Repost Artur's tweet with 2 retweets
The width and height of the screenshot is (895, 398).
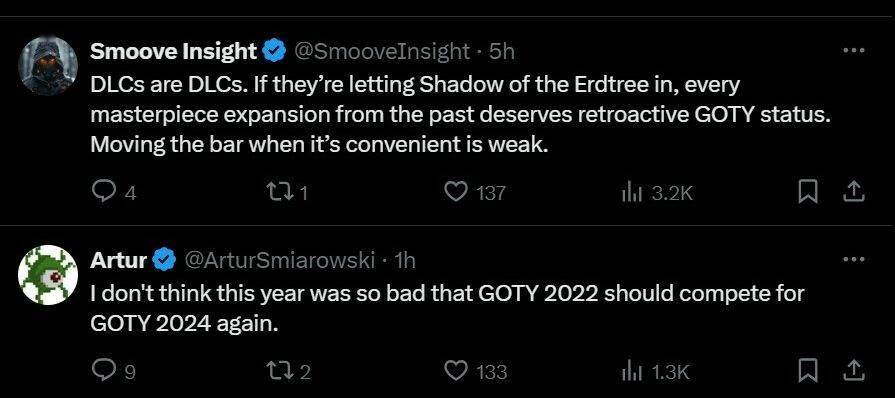click(289, 372)
